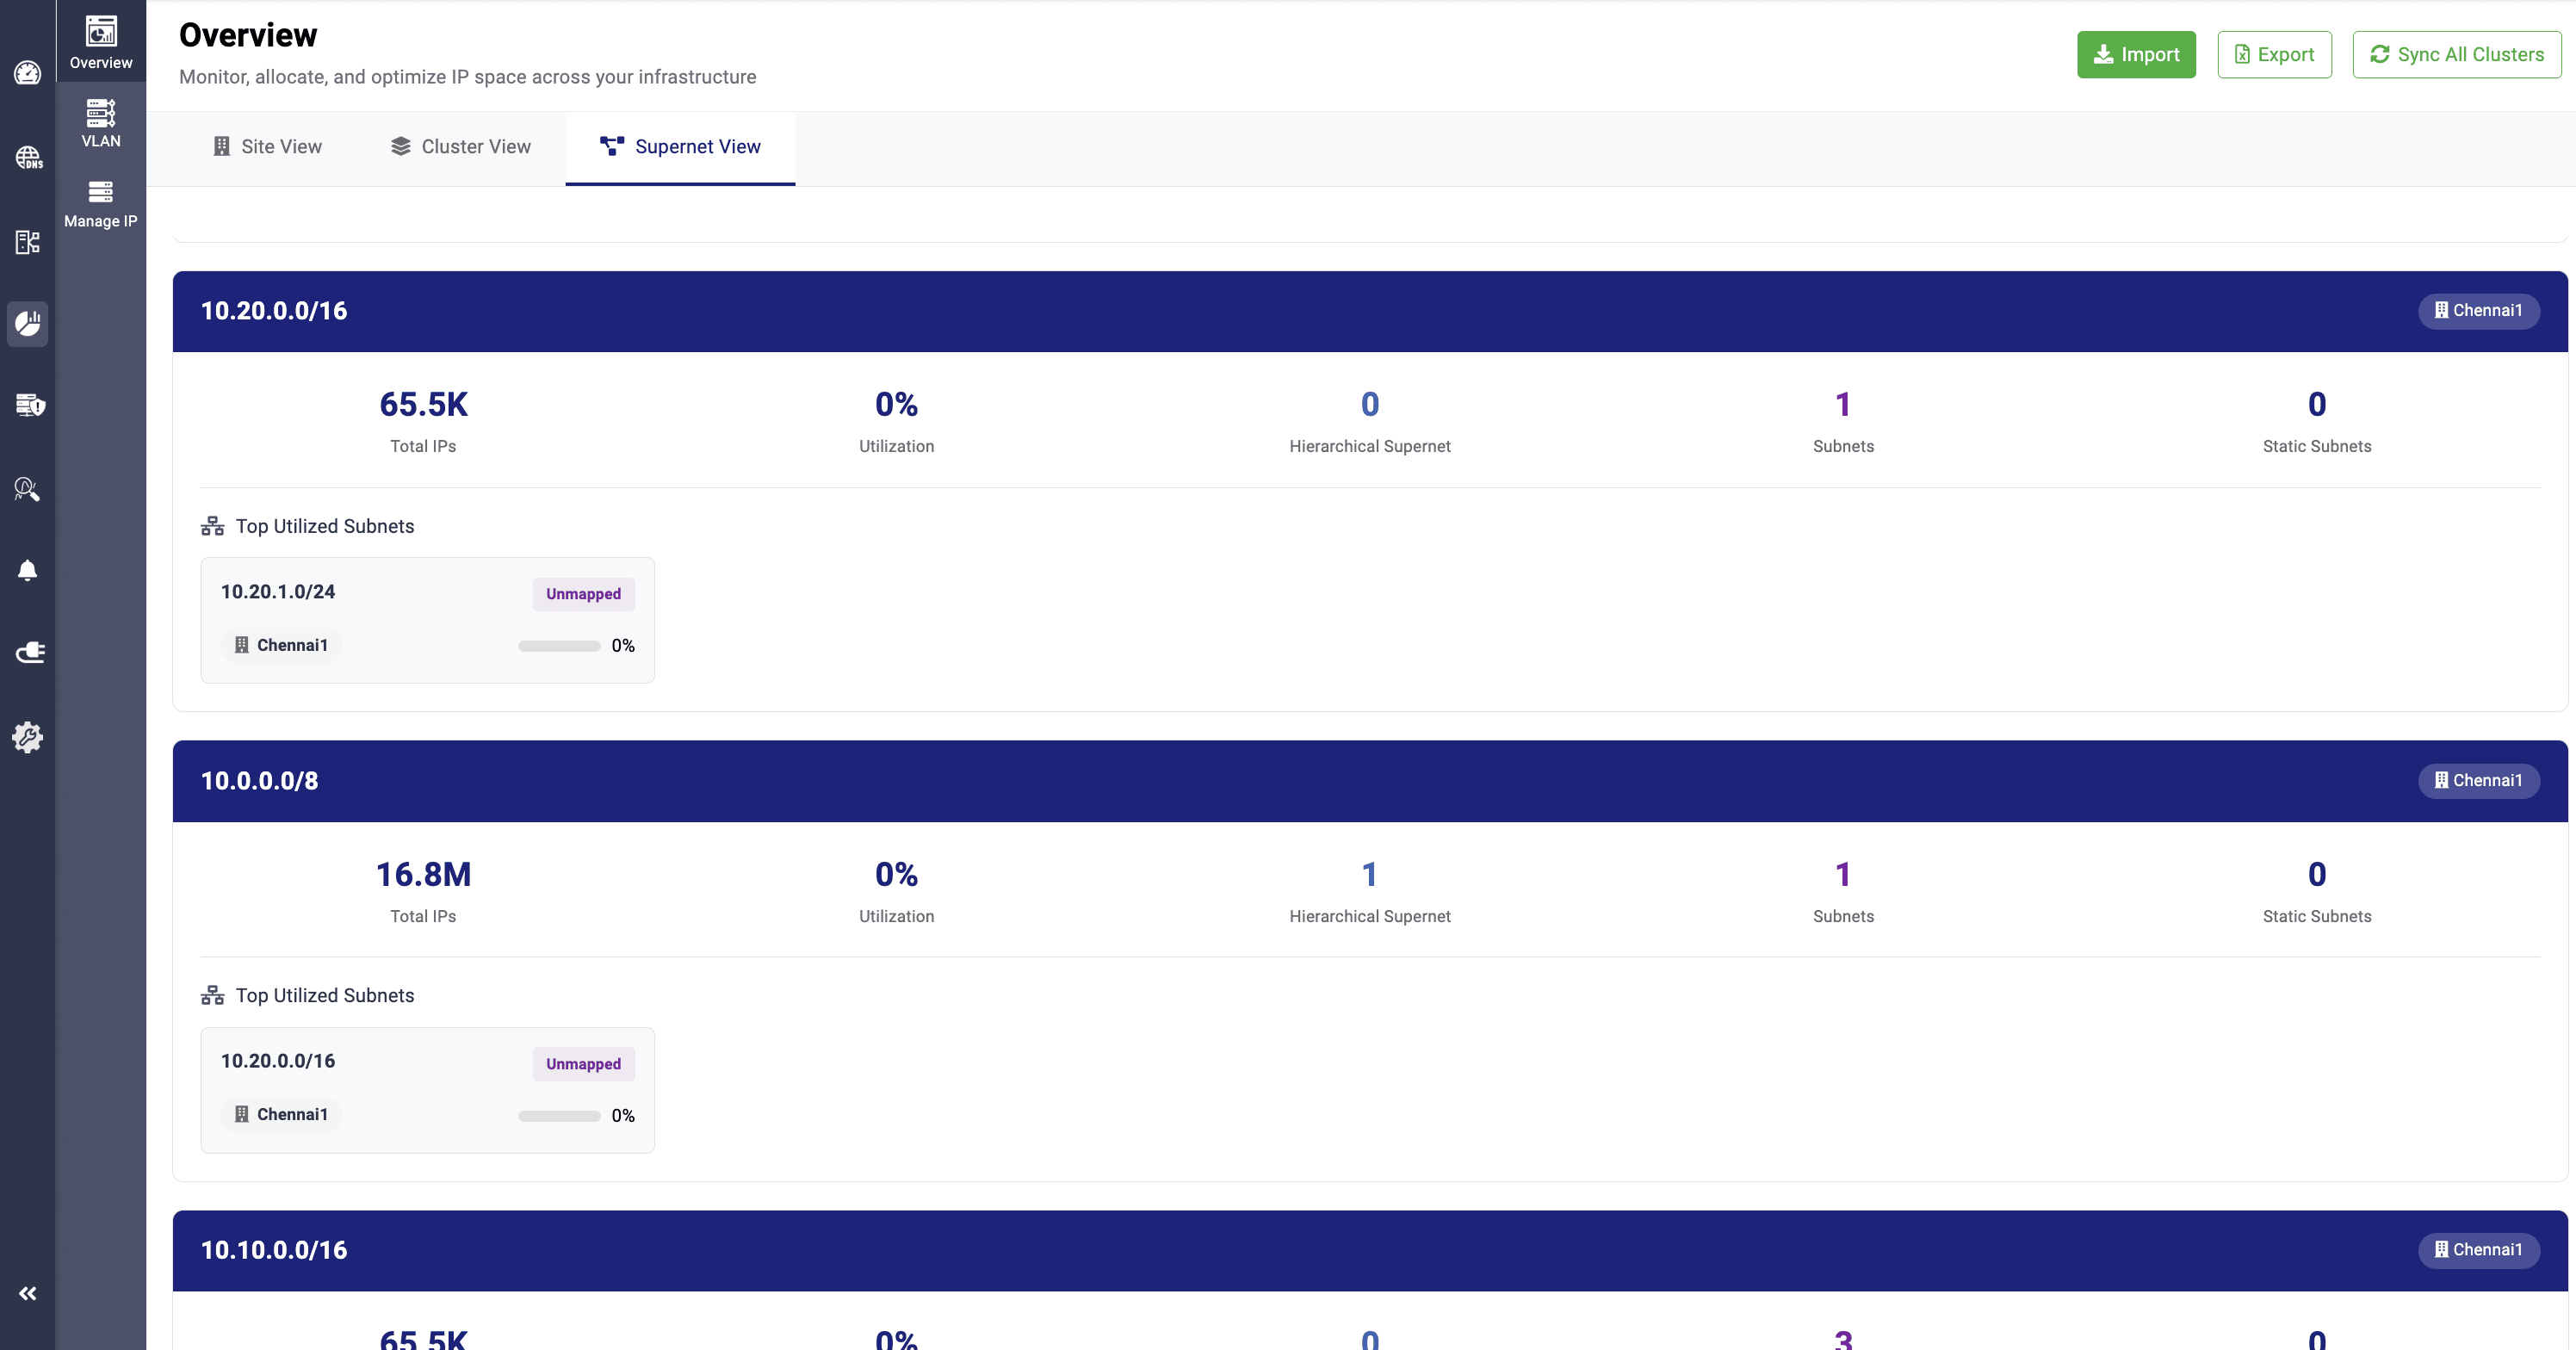Open the Manage IP submenu item

pos(100,204)
